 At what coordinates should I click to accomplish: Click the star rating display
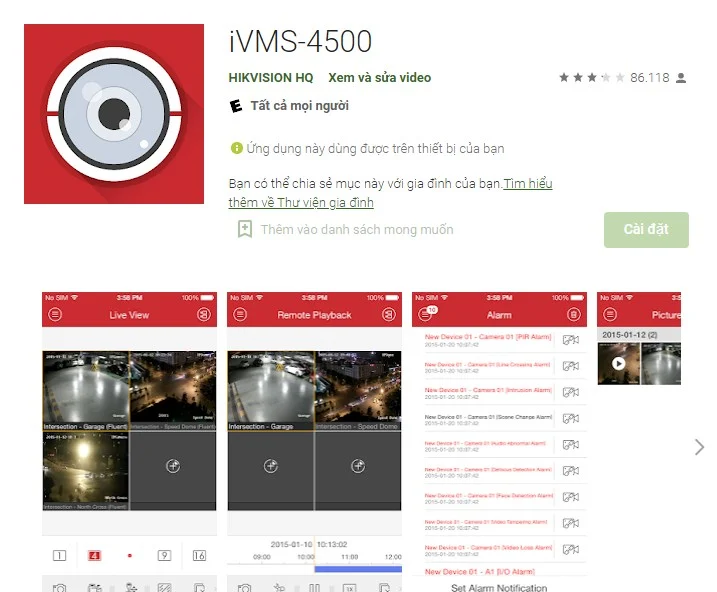[592, 78]
